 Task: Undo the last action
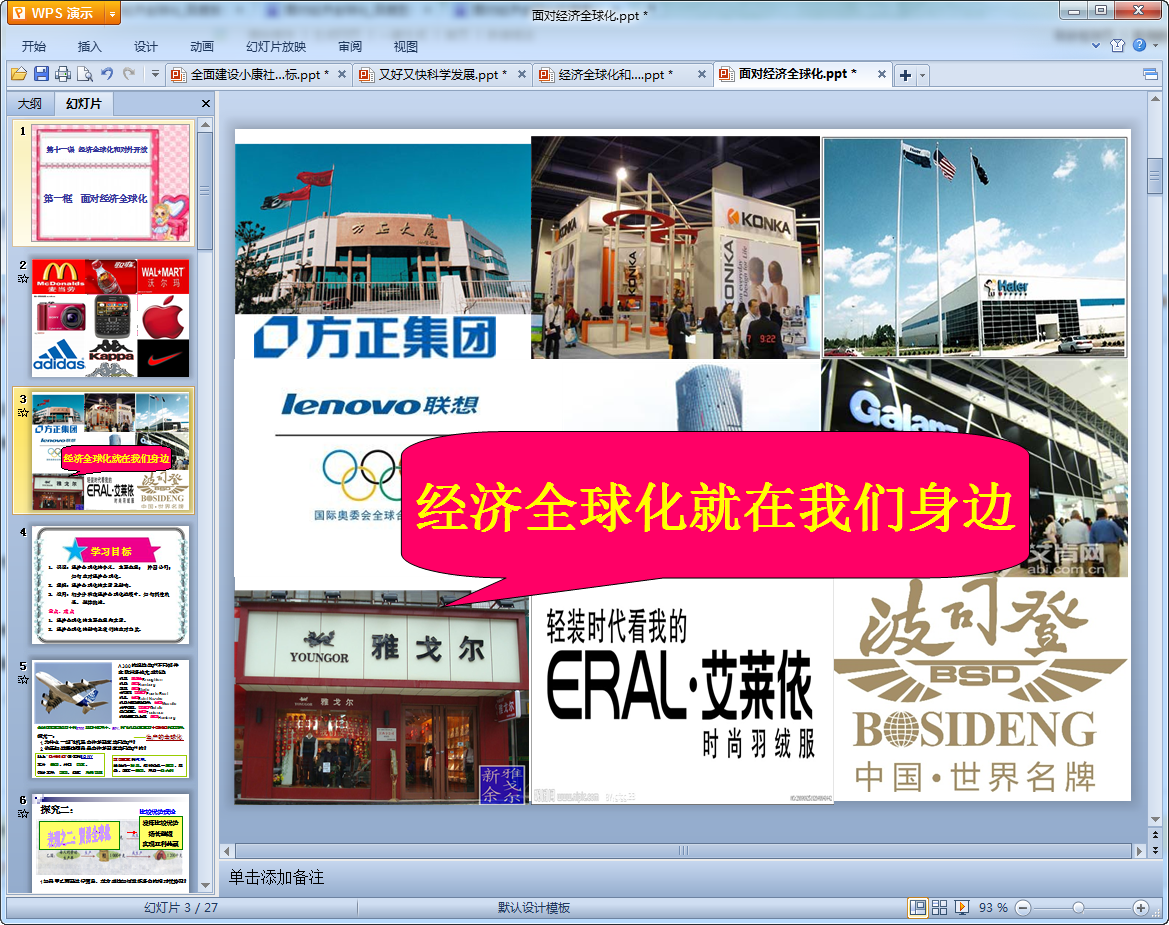(107, 74)
